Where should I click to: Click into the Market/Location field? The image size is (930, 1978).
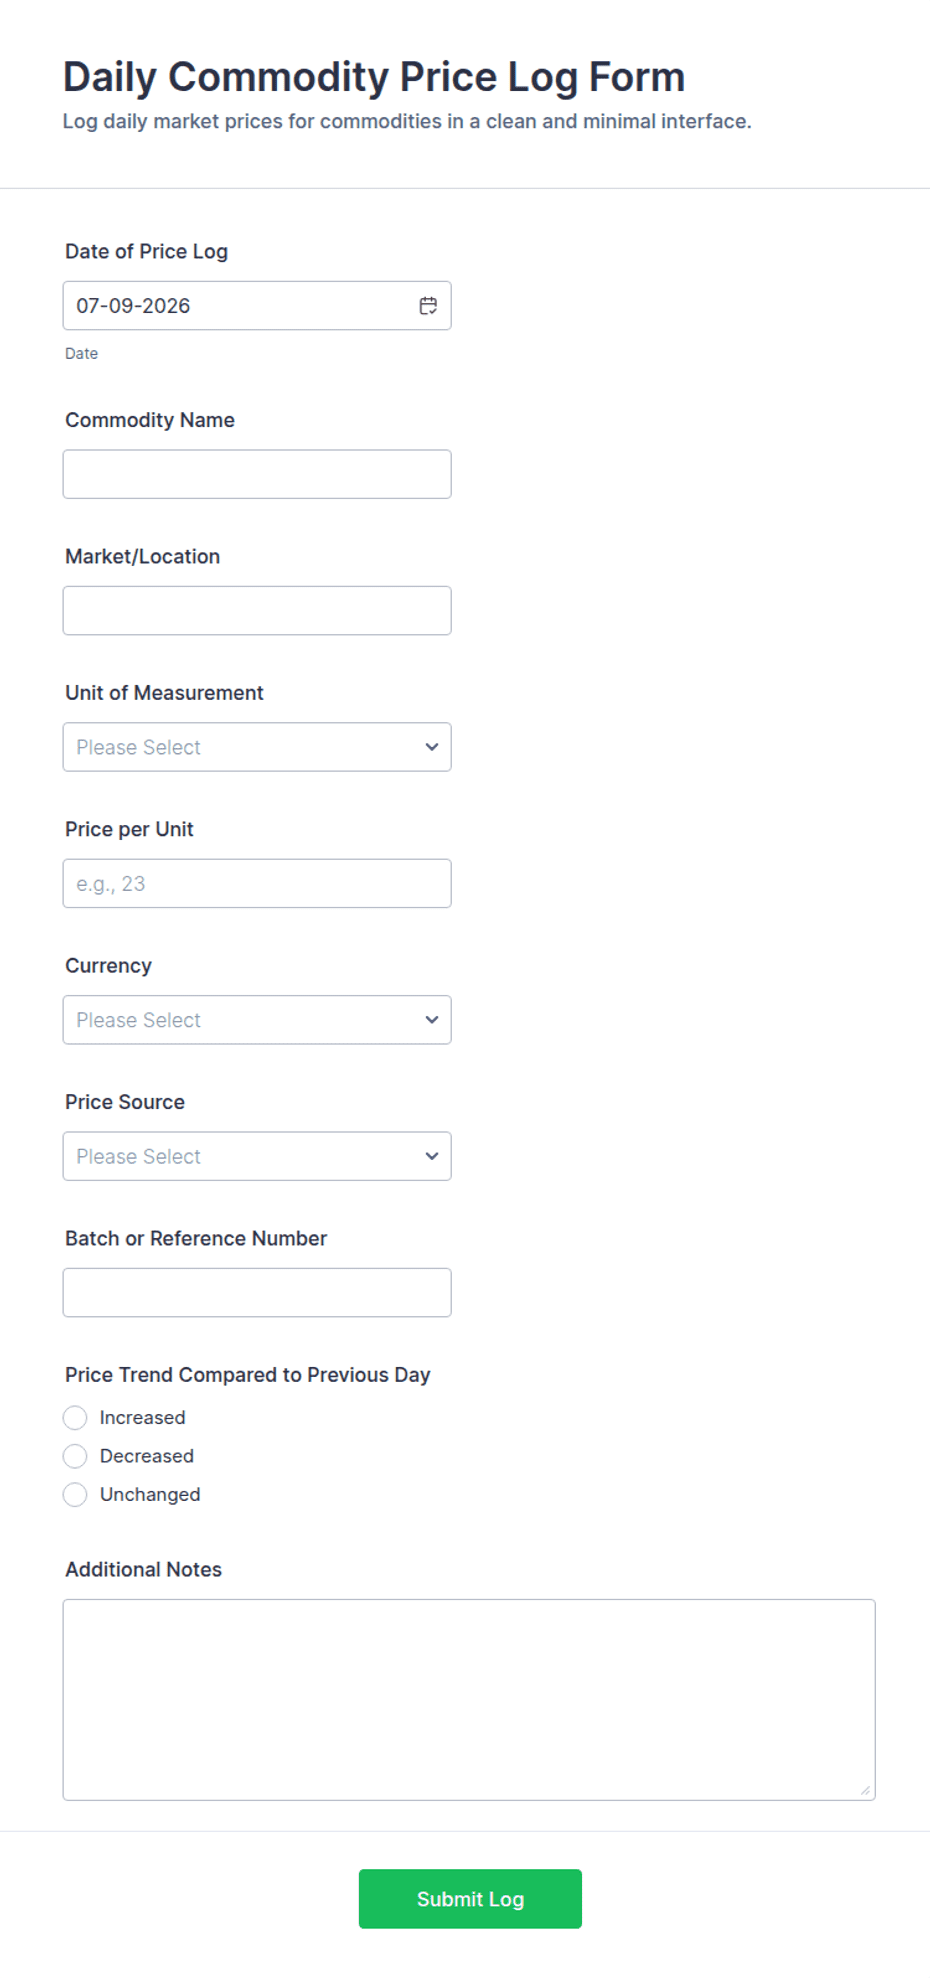(257, 611)
